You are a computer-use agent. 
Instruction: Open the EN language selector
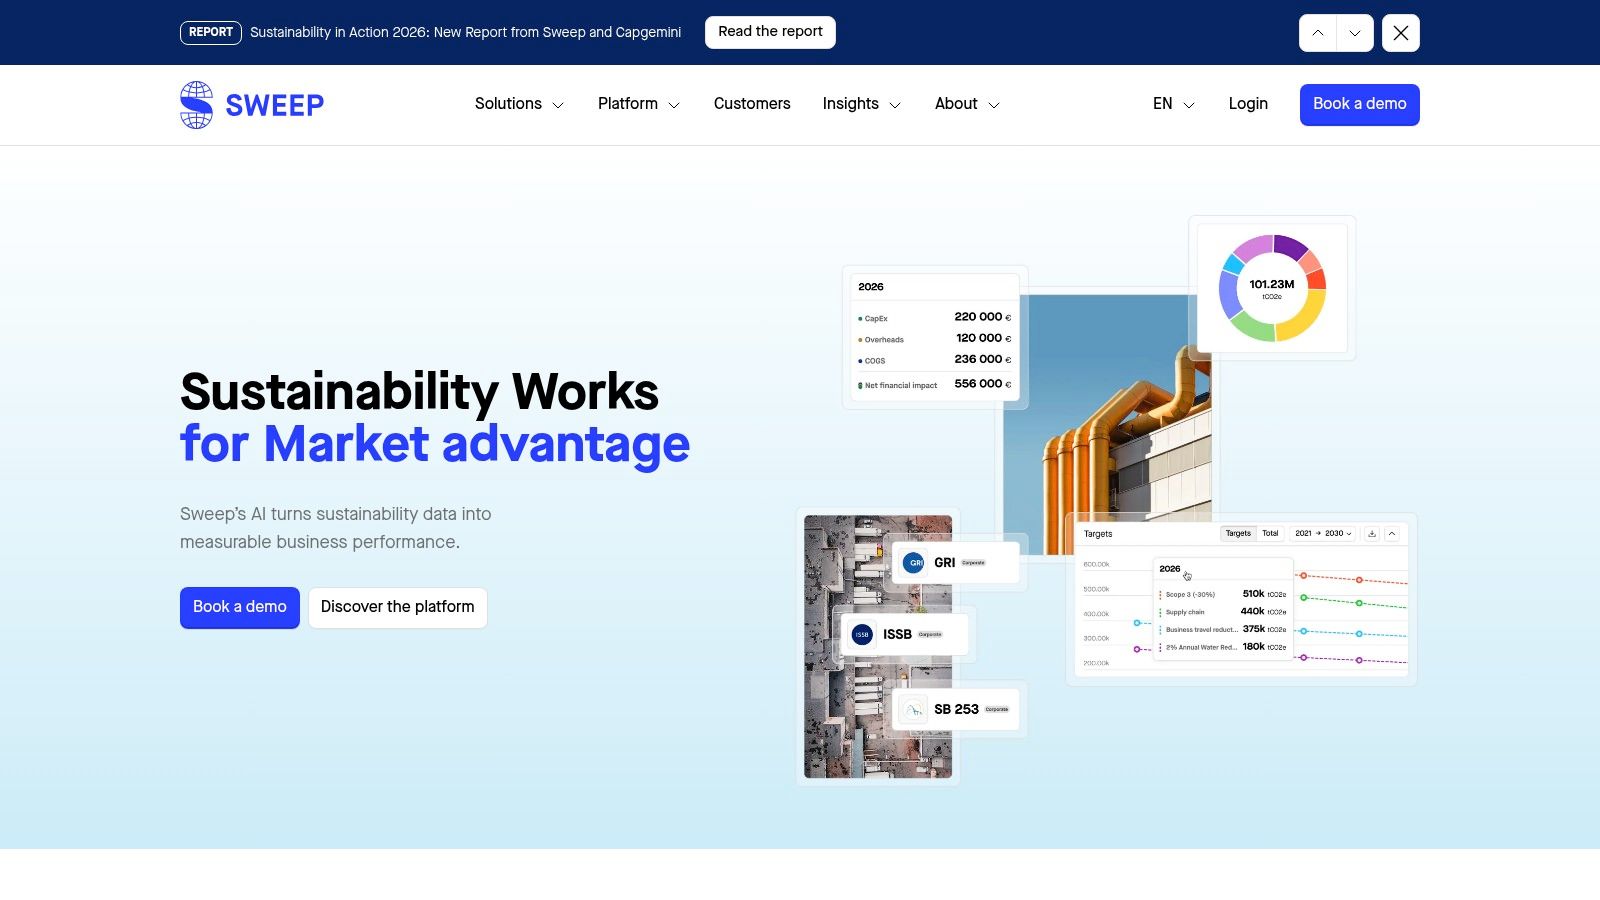[x=1174, y=104]
